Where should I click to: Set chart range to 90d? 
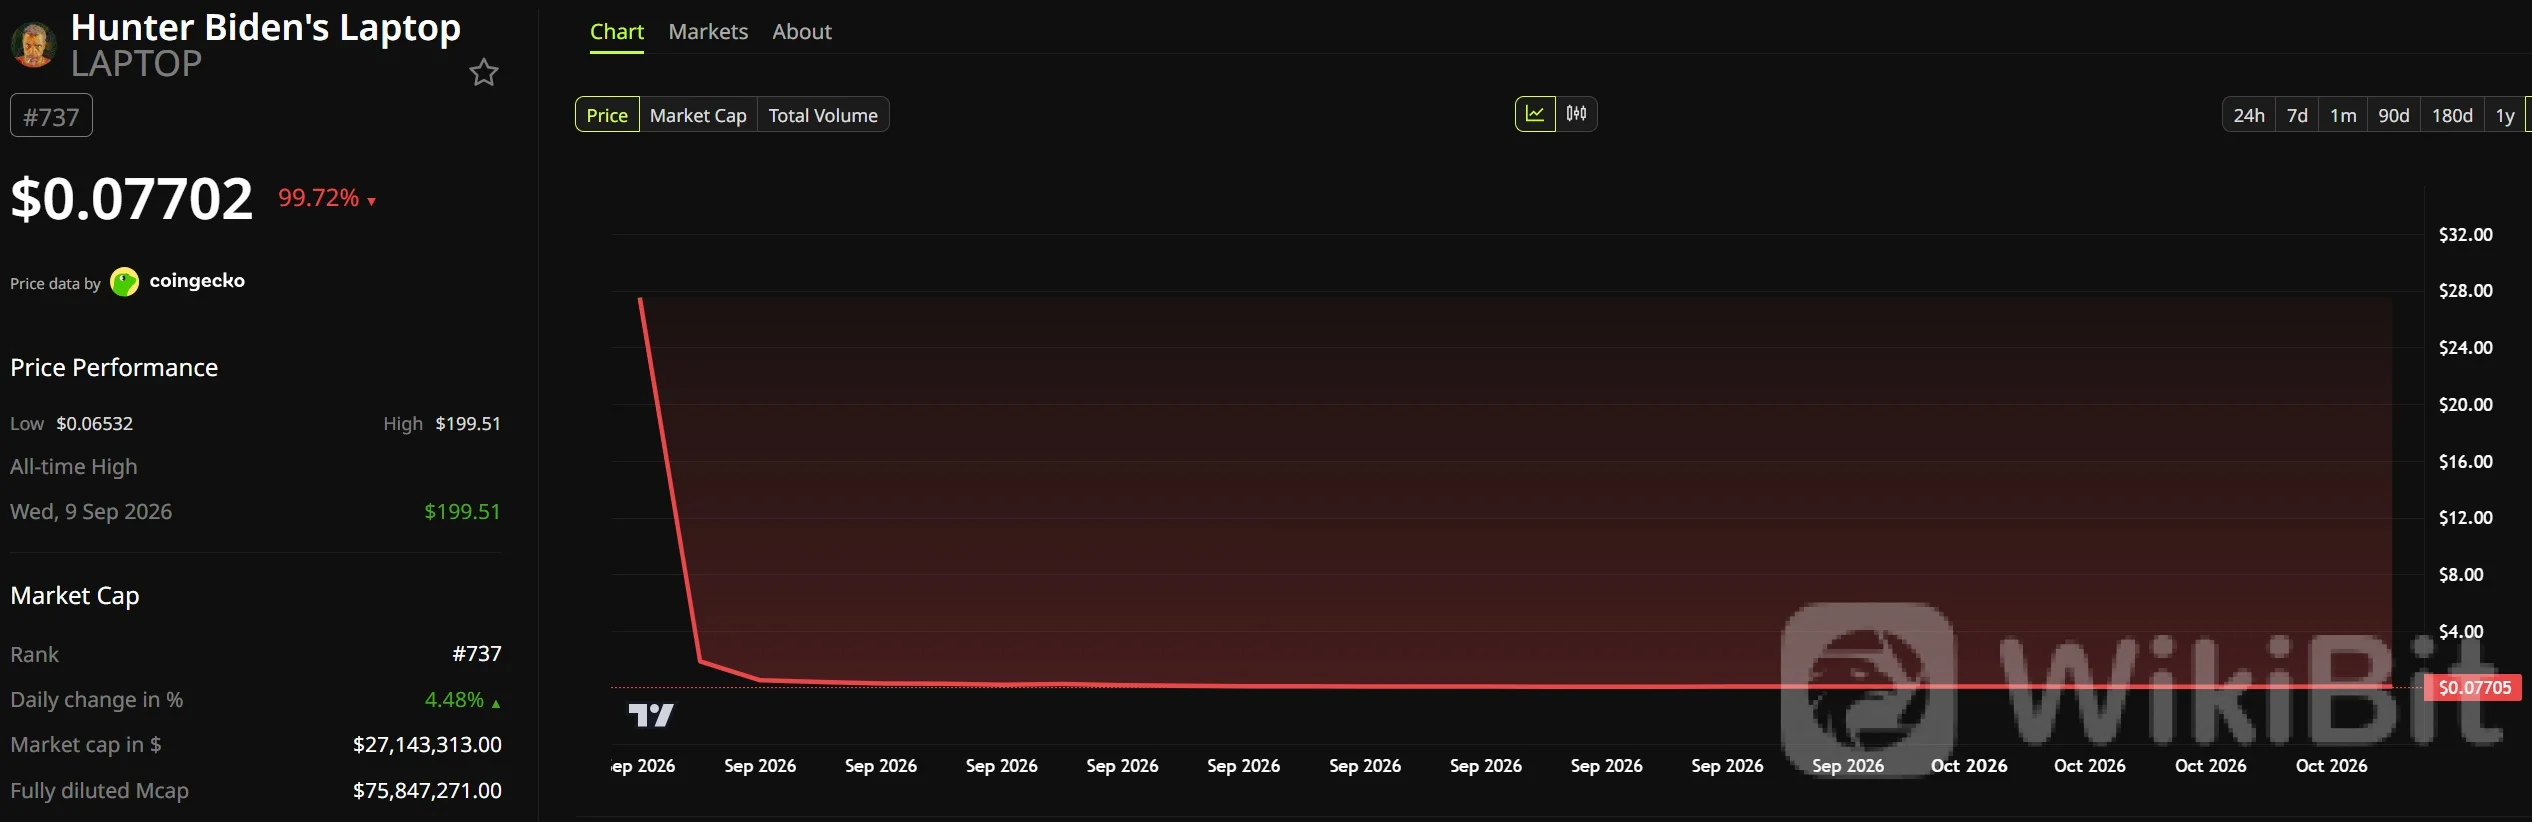2393,115
